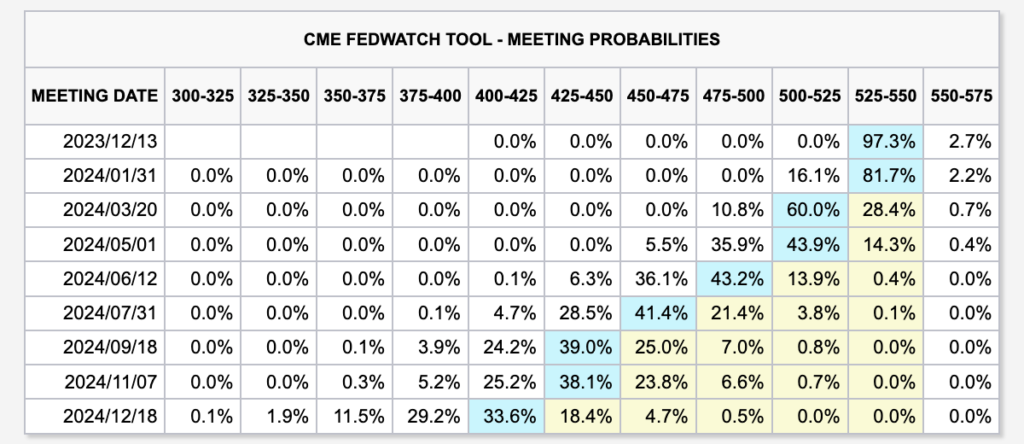Click the 525-550 column header
This screenshot has width=1024, height=444.
pos(885,96)
